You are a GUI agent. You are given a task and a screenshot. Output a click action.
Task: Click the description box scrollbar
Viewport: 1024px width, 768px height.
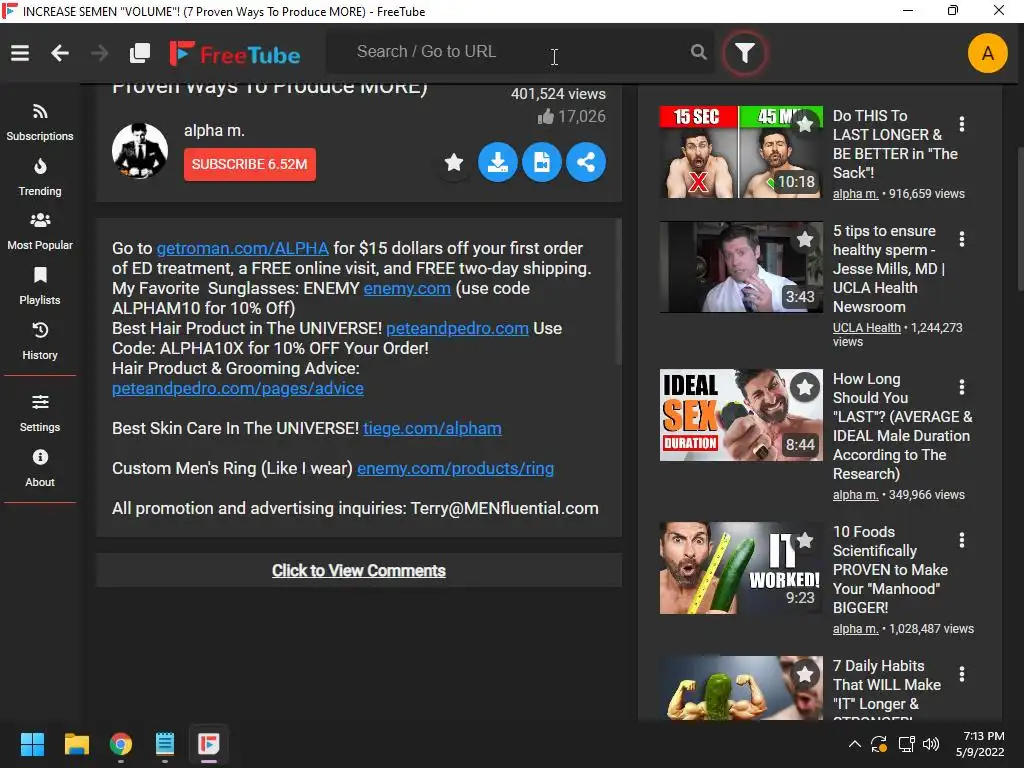618,293
